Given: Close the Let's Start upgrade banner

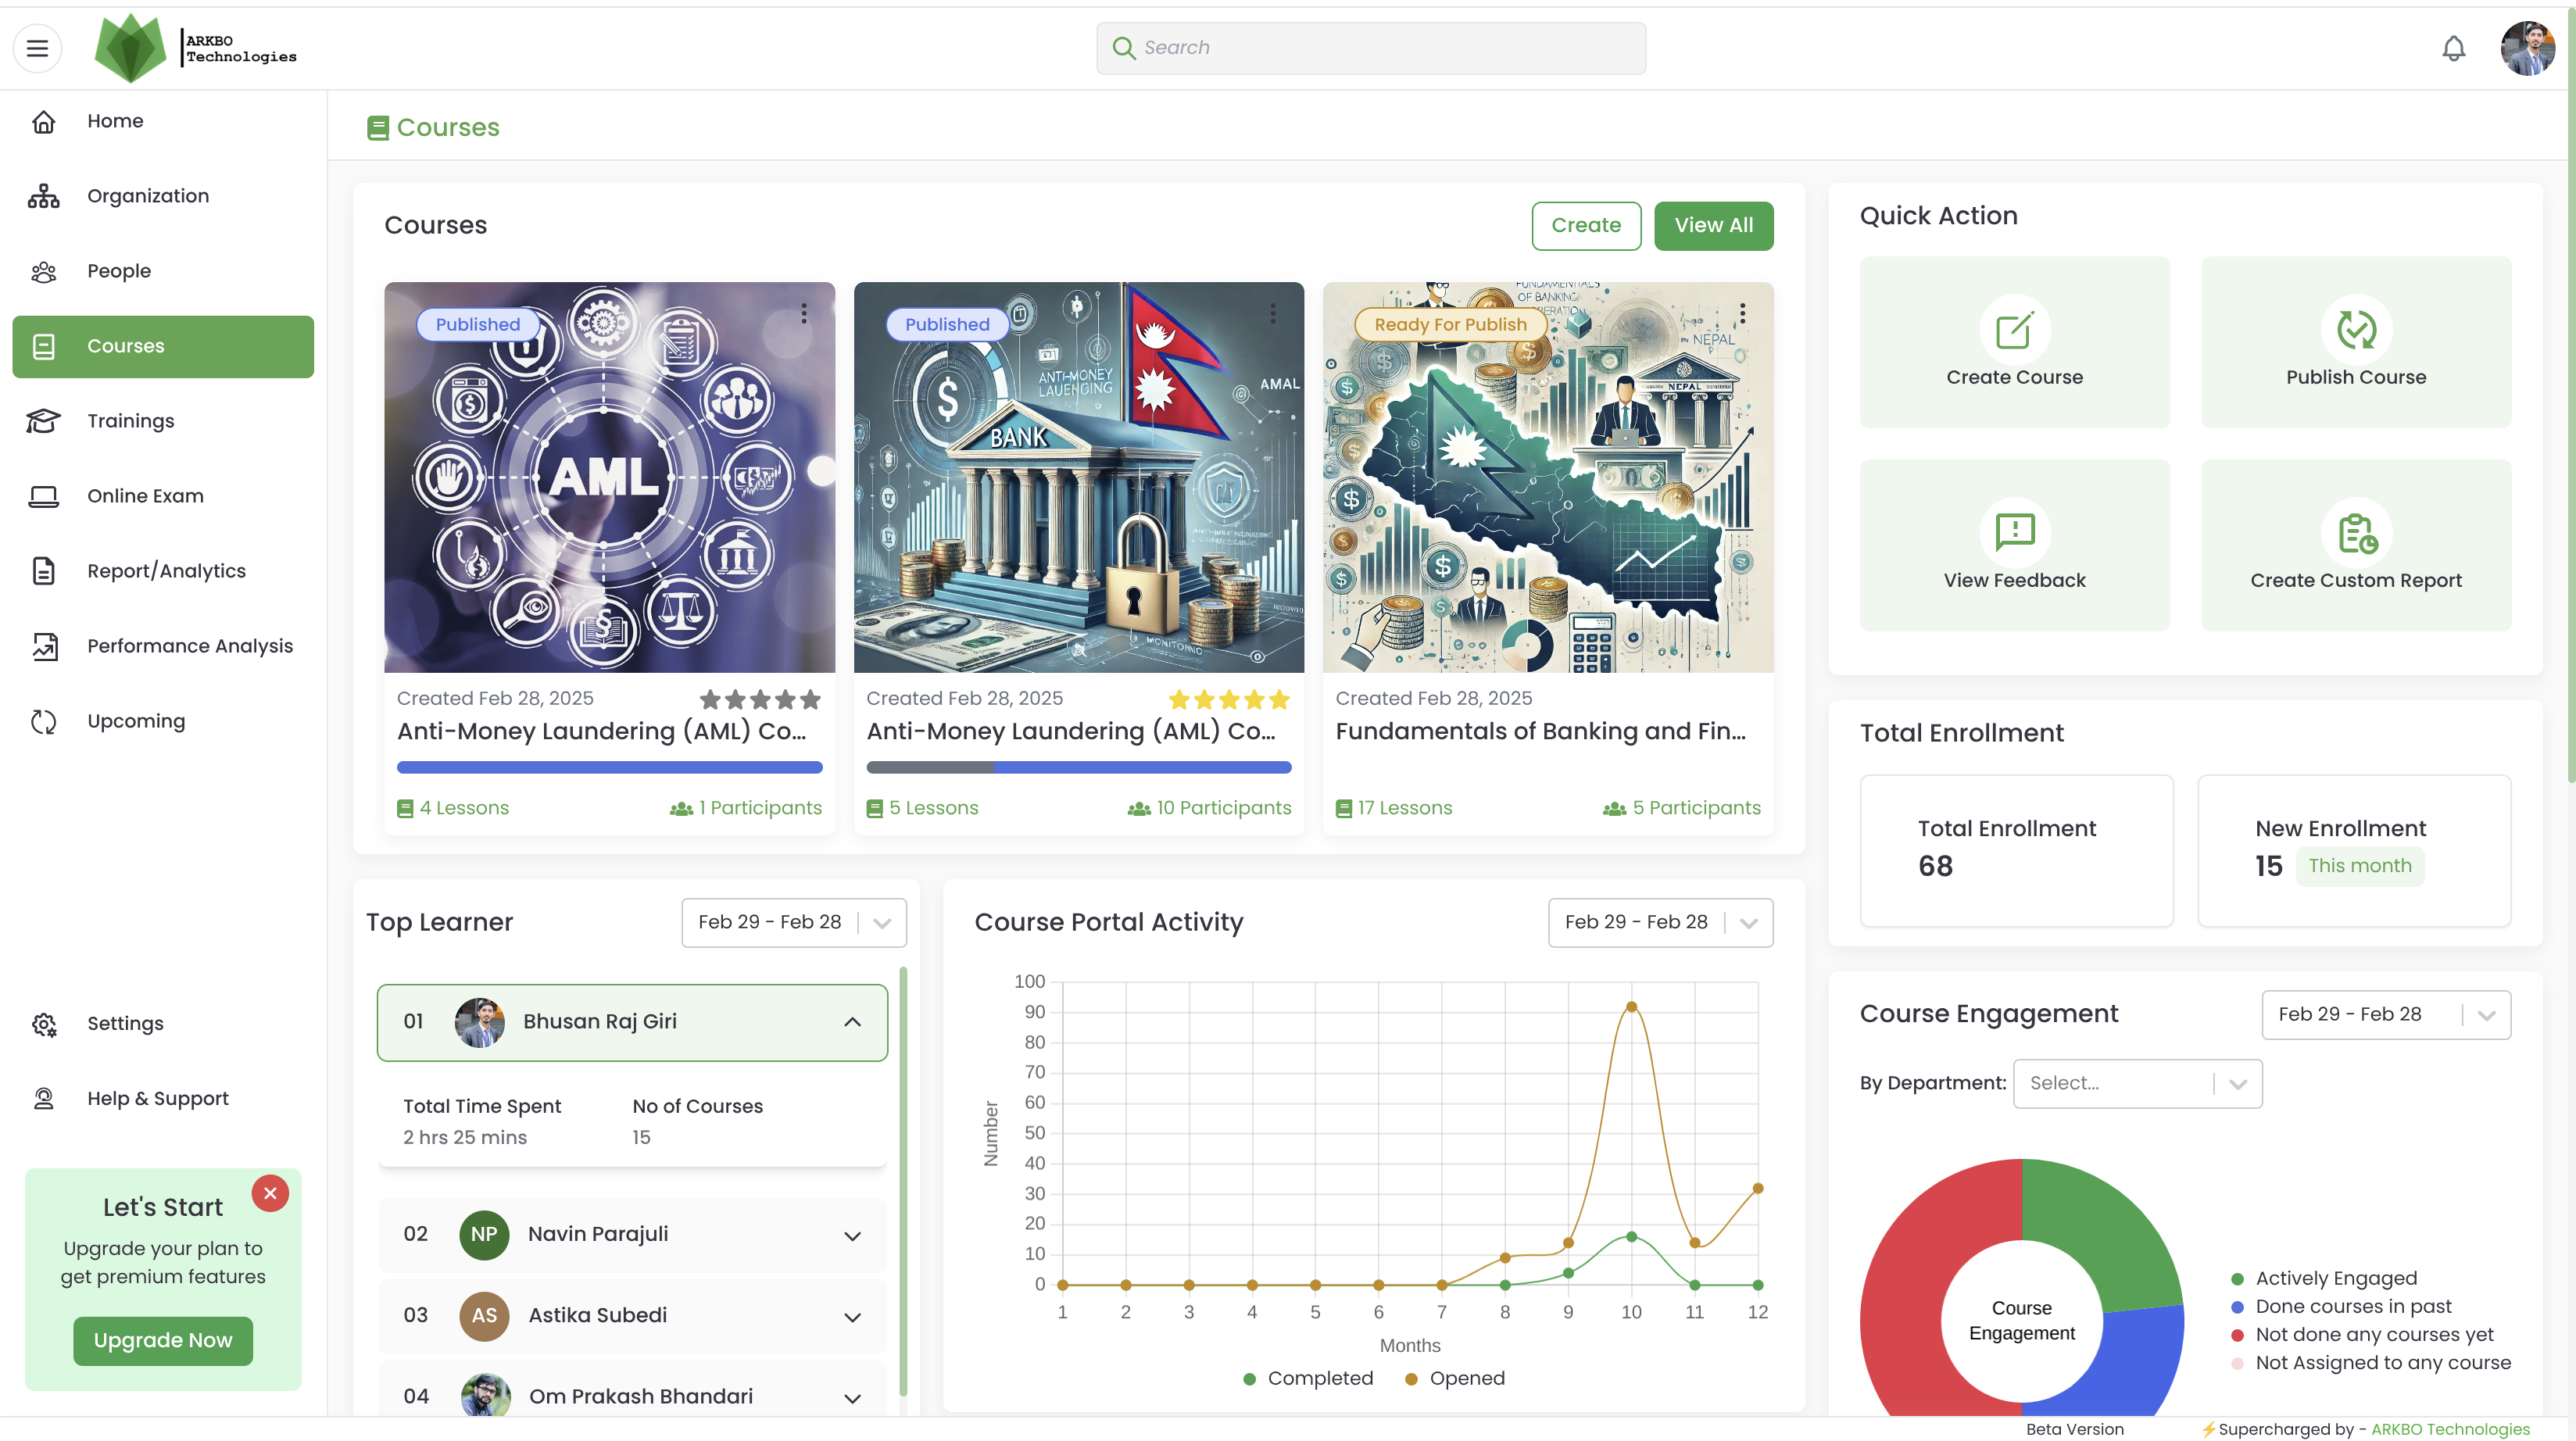Looking at the screenshot, I should tap(270, 1193).
